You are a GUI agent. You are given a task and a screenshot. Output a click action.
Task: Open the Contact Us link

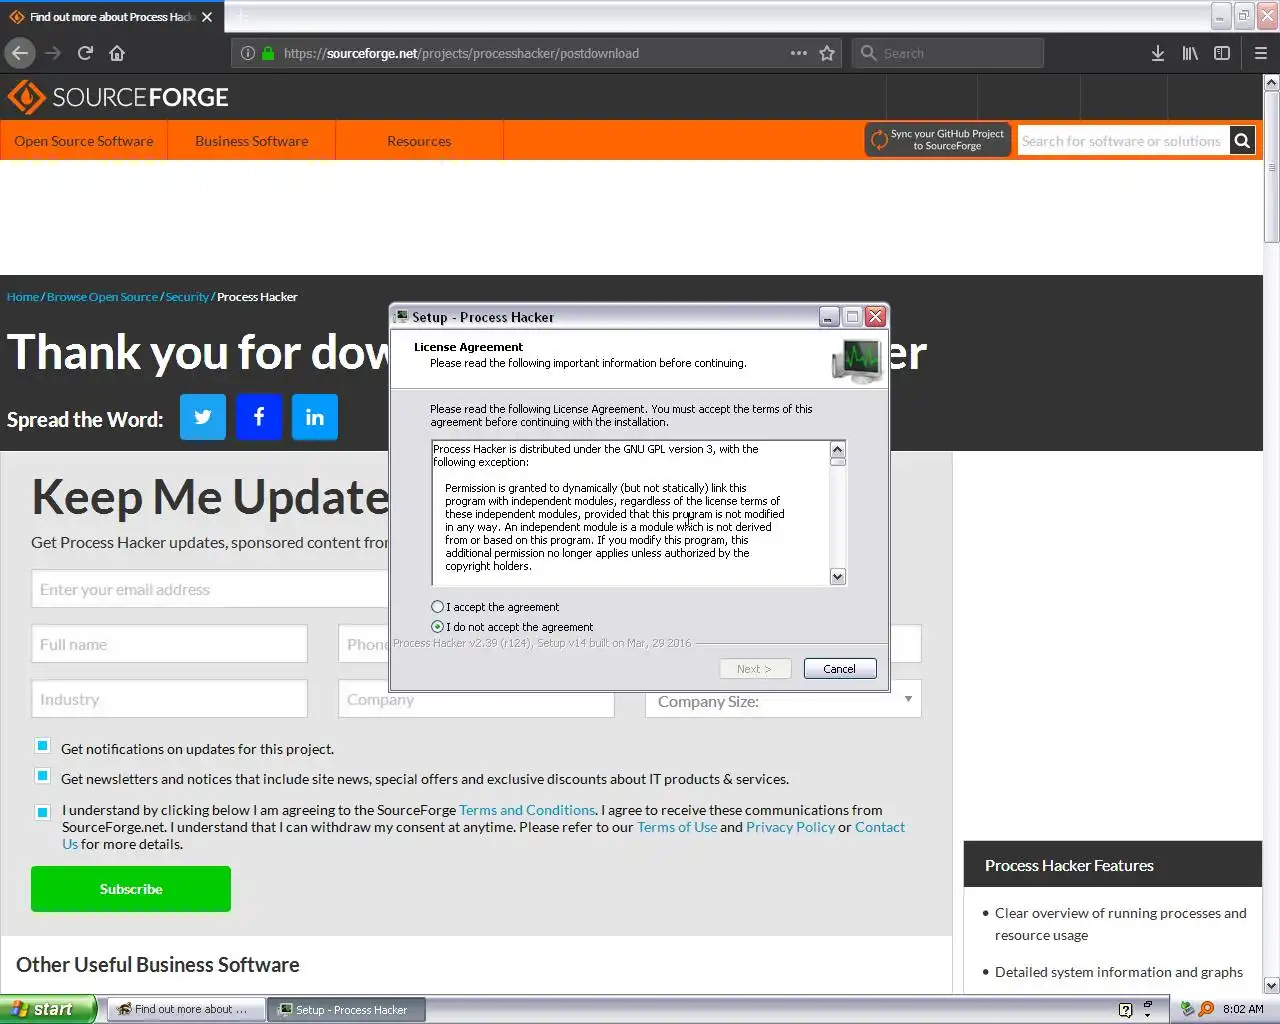click(880, 827)
